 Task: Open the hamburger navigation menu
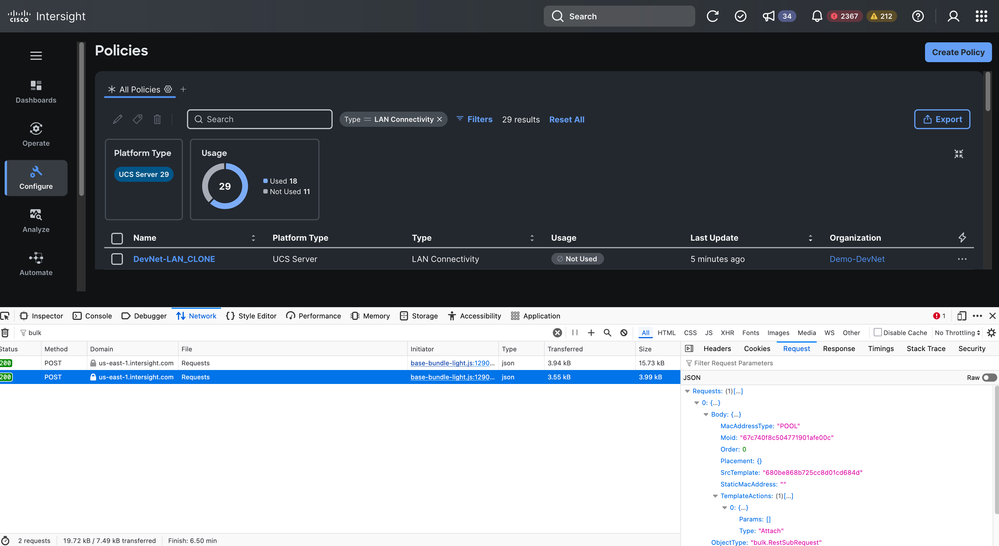point(36,55)
